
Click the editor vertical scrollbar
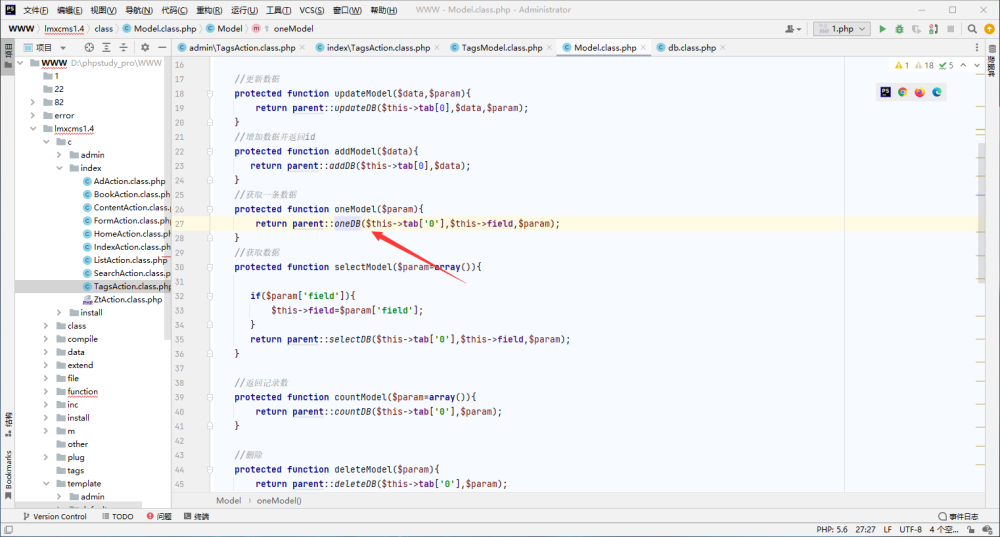coord(980,210)
